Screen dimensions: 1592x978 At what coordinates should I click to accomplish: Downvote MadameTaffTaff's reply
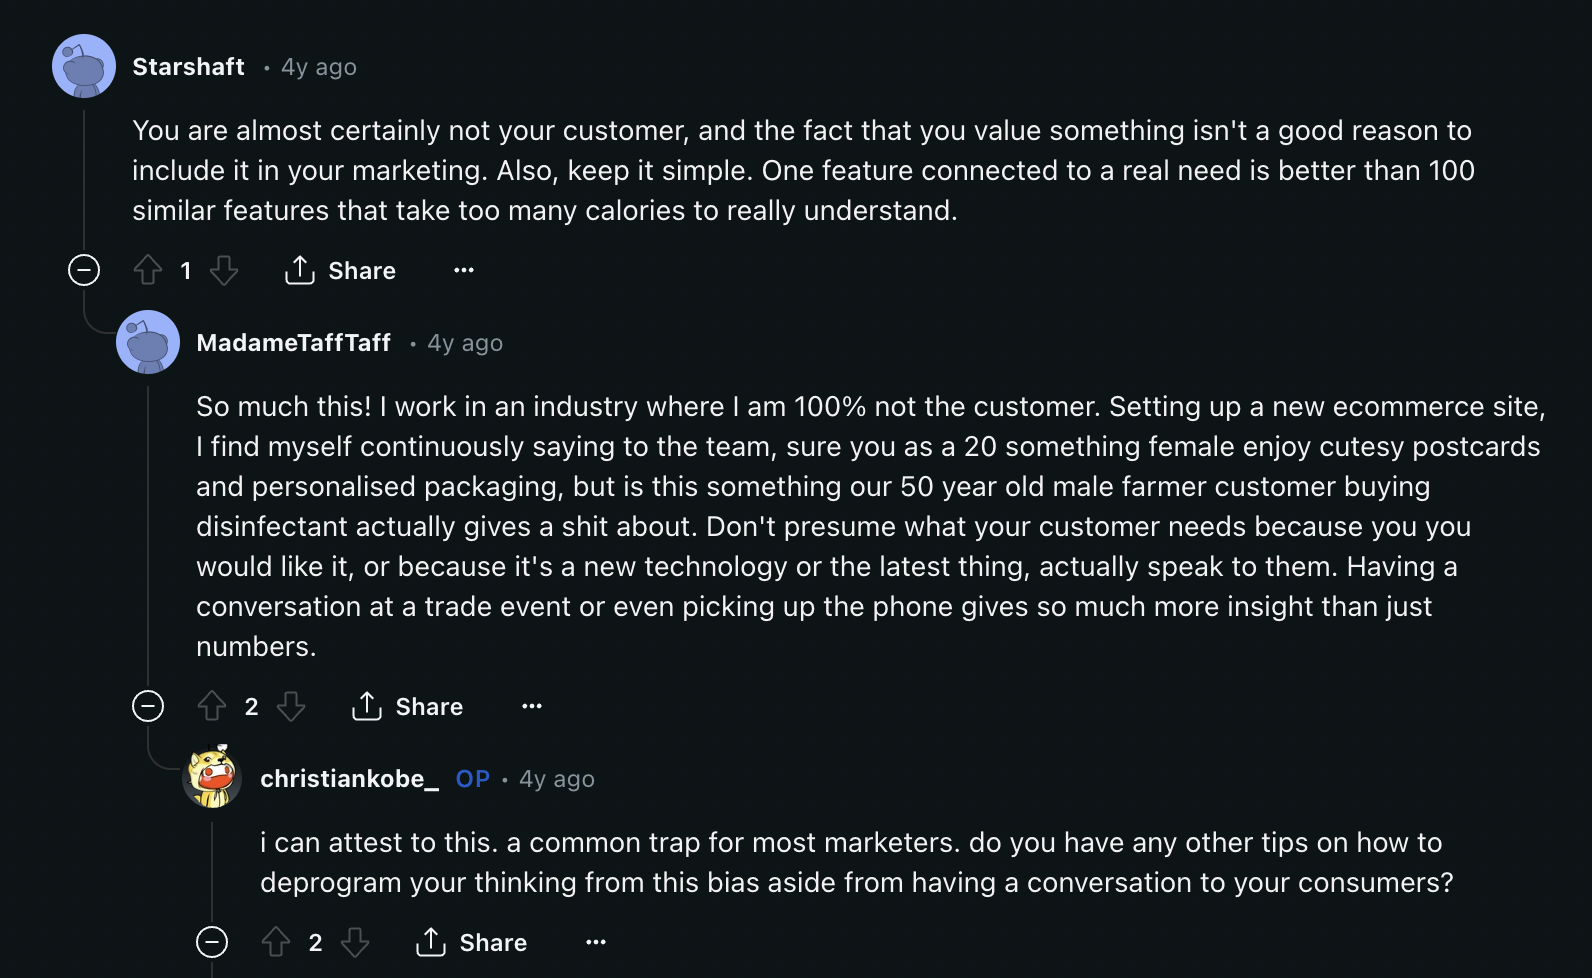[x=291, y=706]
